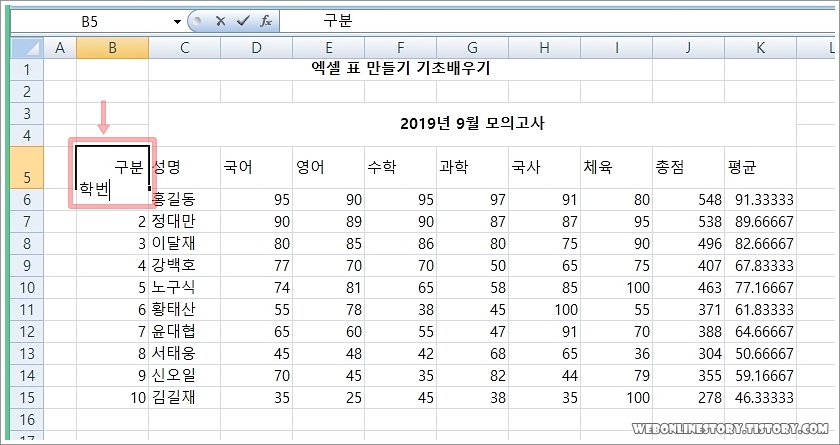
Task: Click the 국사 header cell
Action: point(544,168)
